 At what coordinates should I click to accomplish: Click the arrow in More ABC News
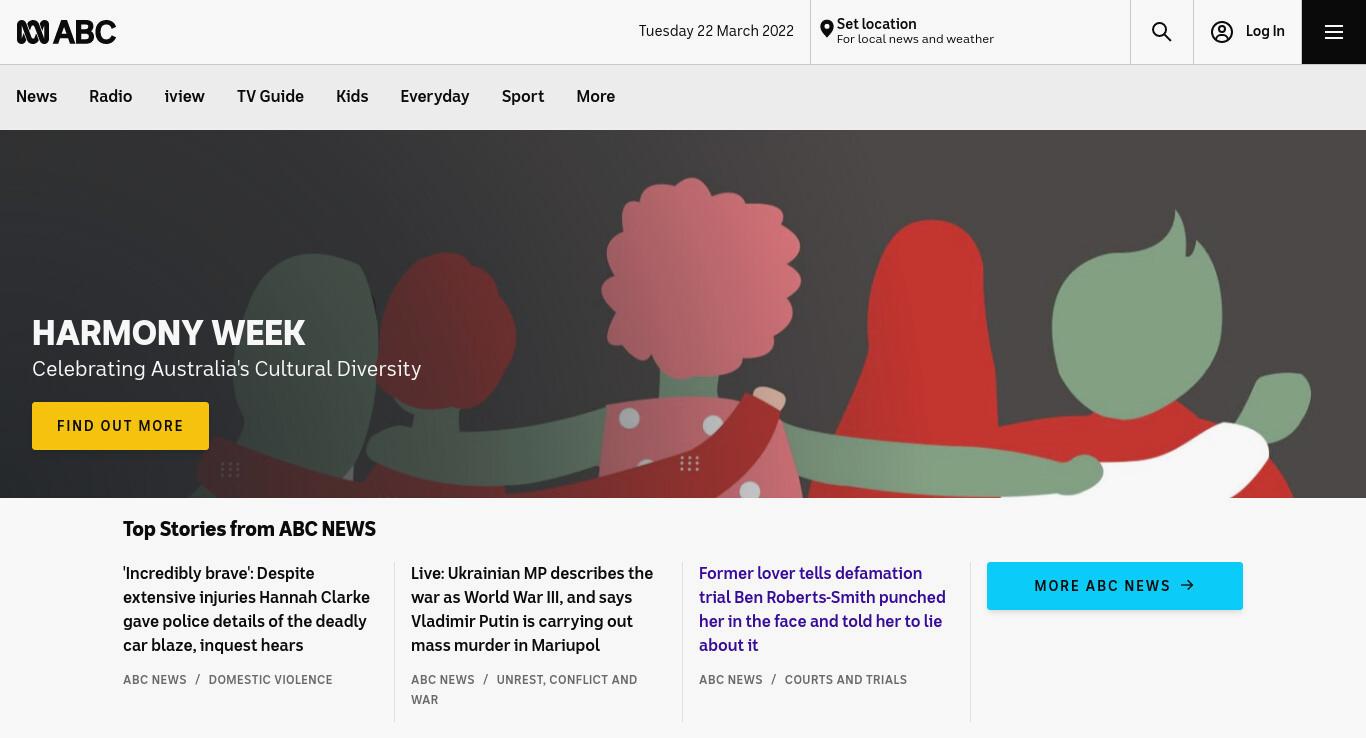click(1187, 585)
